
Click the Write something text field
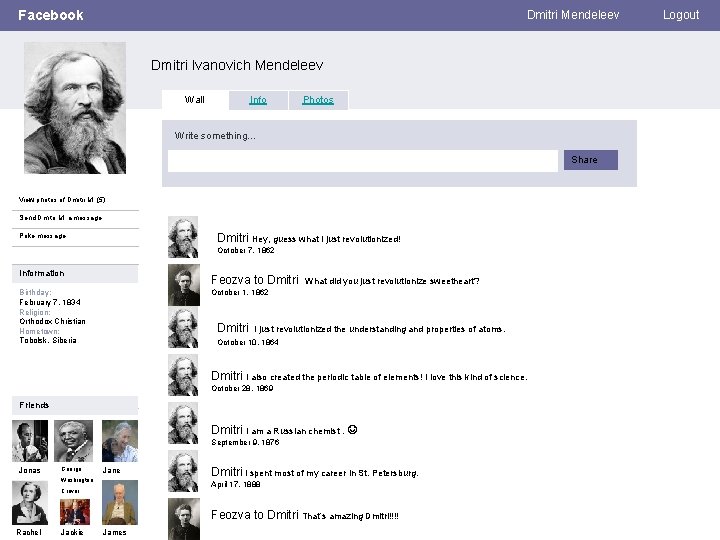(363, 161)
